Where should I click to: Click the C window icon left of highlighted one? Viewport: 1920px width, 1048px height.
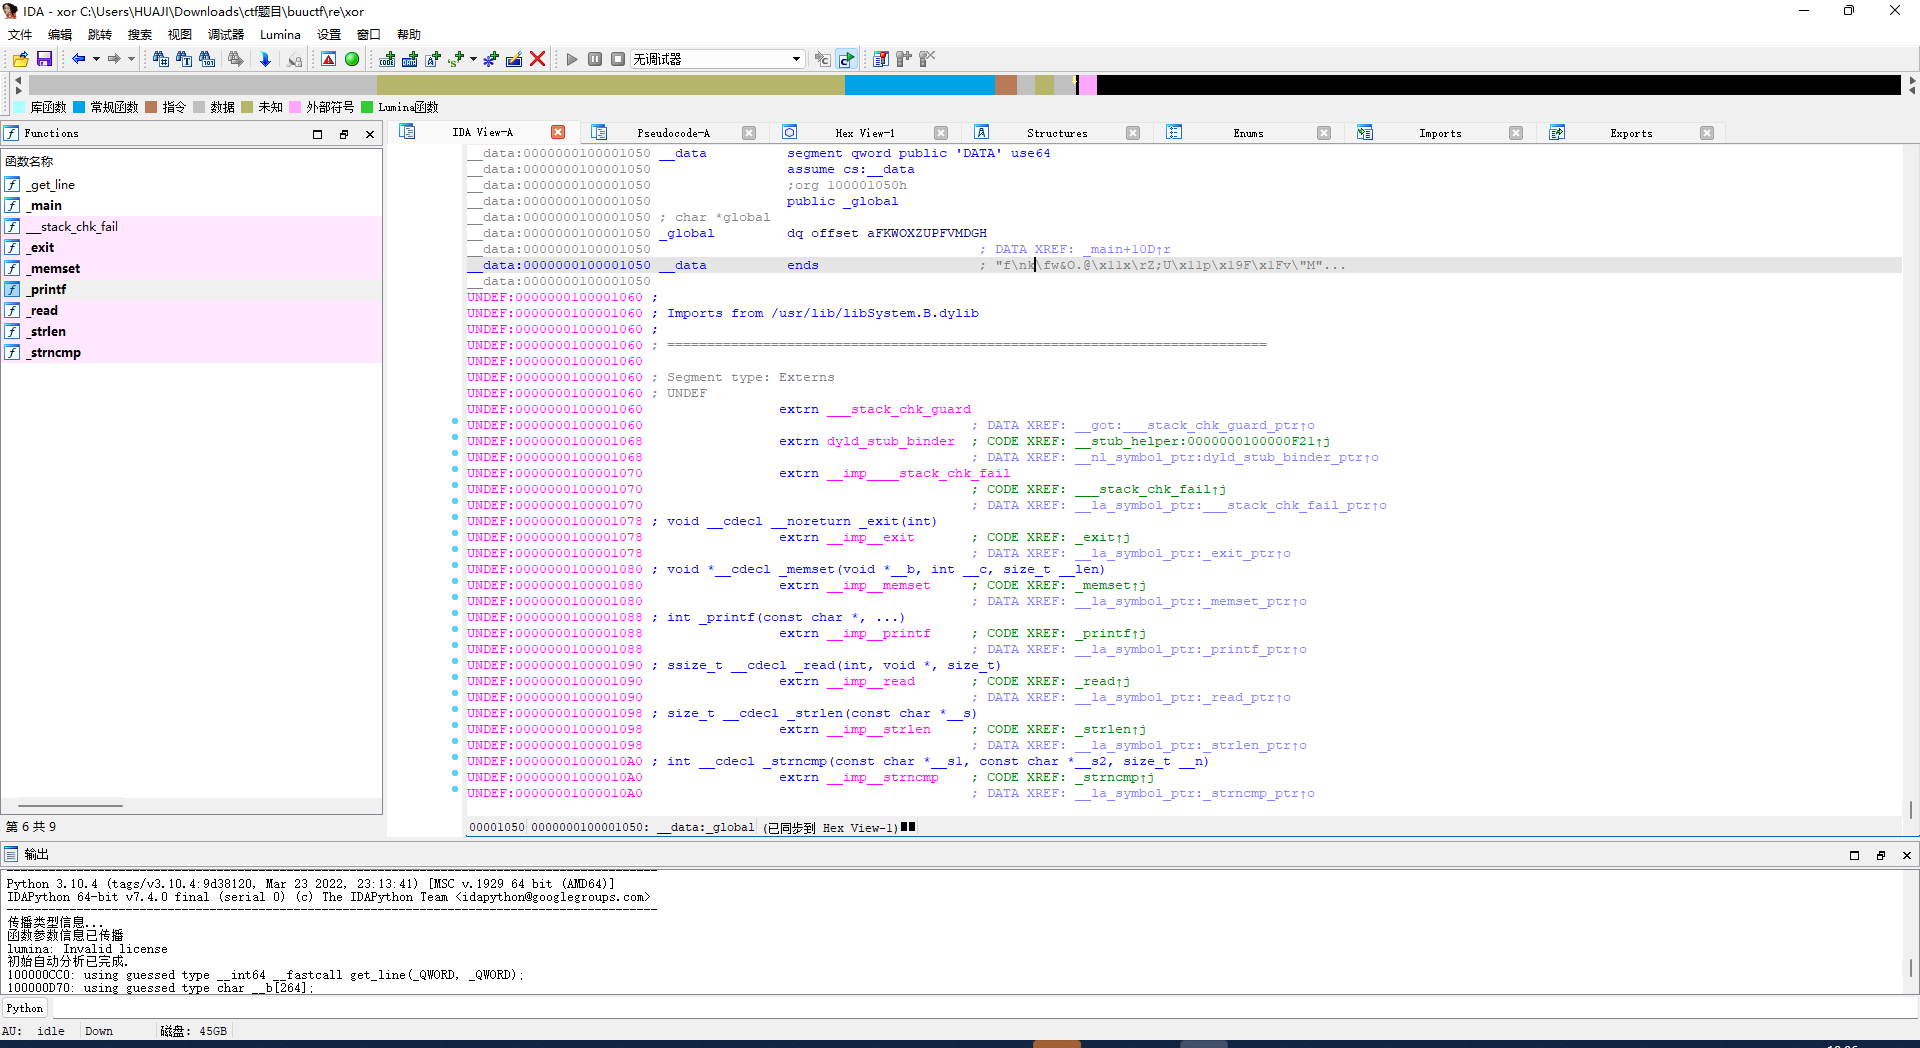pos(822,59)
